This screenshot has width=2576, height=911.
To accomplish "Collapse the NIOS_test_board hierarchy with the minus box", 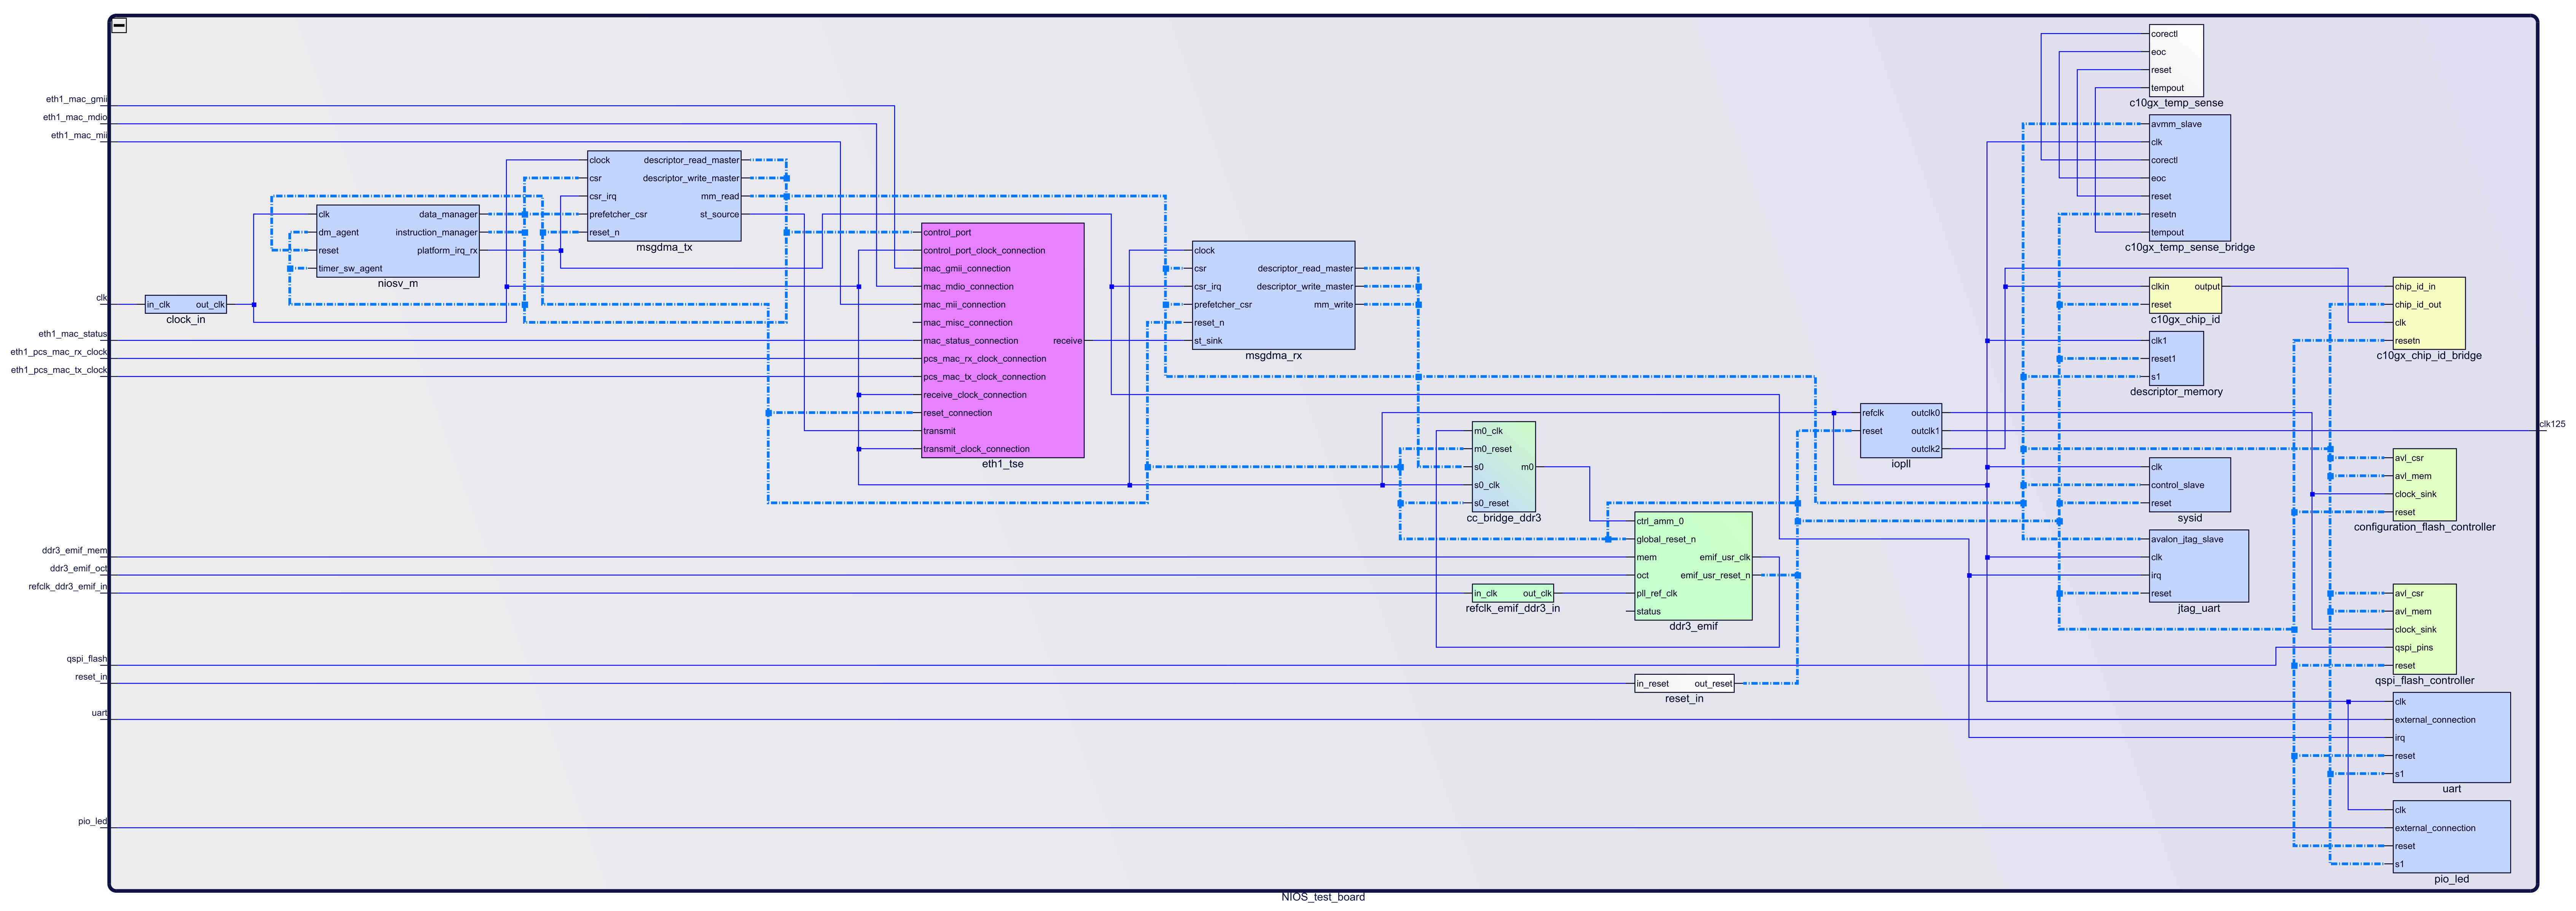I will 119,26.
